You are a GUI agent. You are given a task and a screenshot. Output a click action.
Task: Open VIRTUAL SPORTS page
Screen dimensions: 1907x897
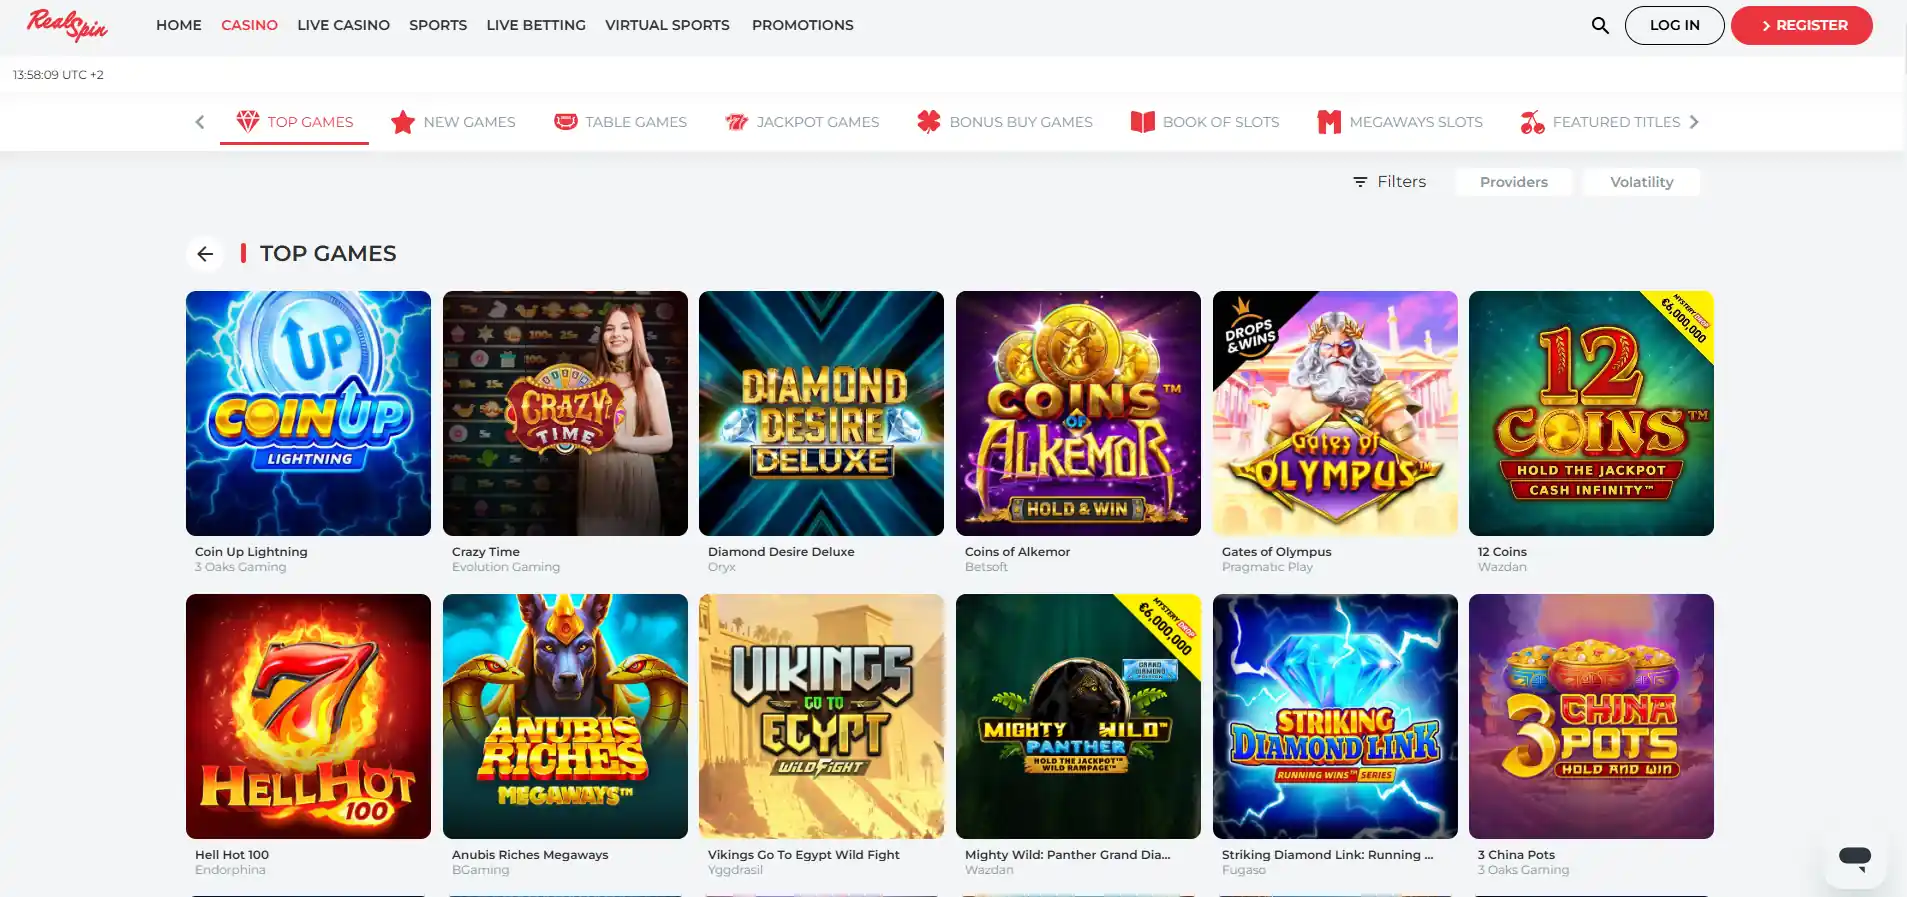667,25
